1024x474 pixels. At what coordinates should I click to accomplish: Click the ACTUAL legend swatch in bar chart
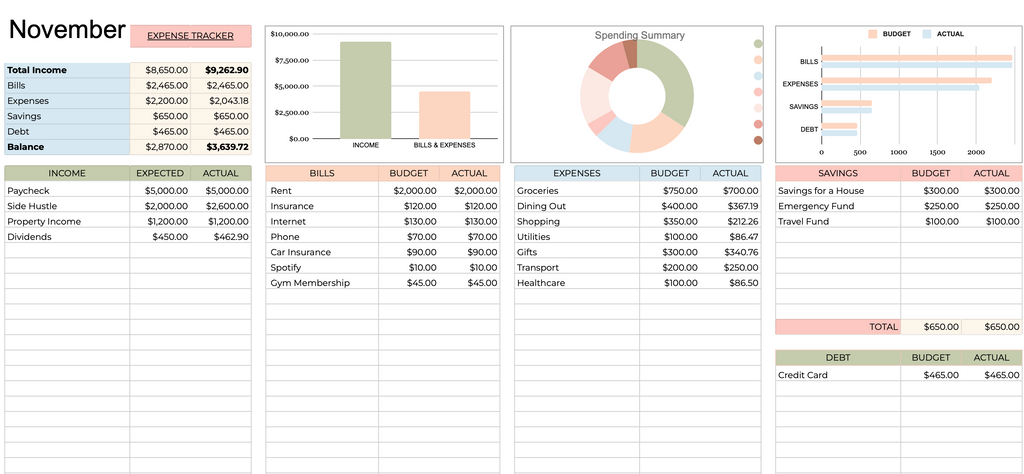(x=927, y=34)
